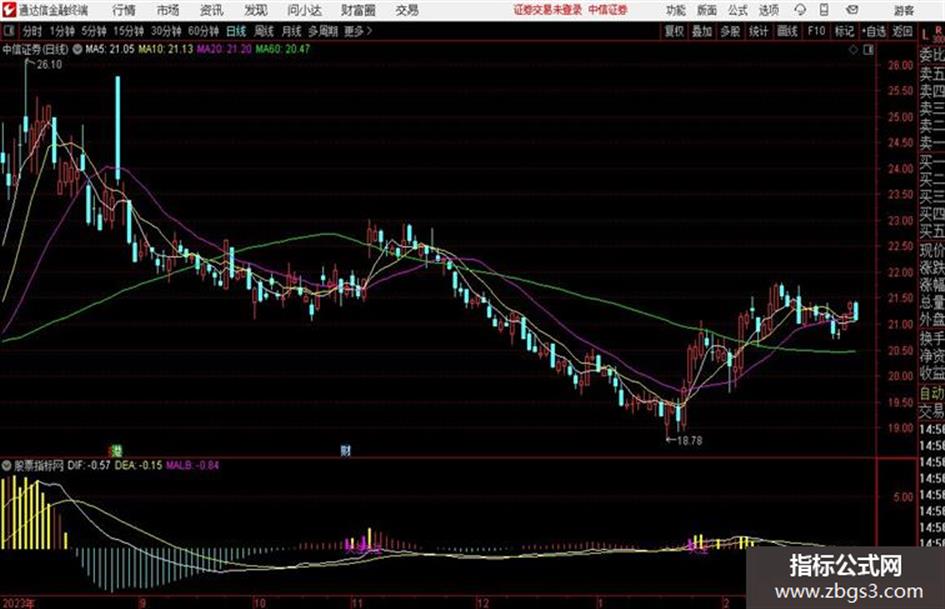Screen dimensions: 945x609
Task: Click the MA5: 21.05 label
Action: click(x=110, y=49)
